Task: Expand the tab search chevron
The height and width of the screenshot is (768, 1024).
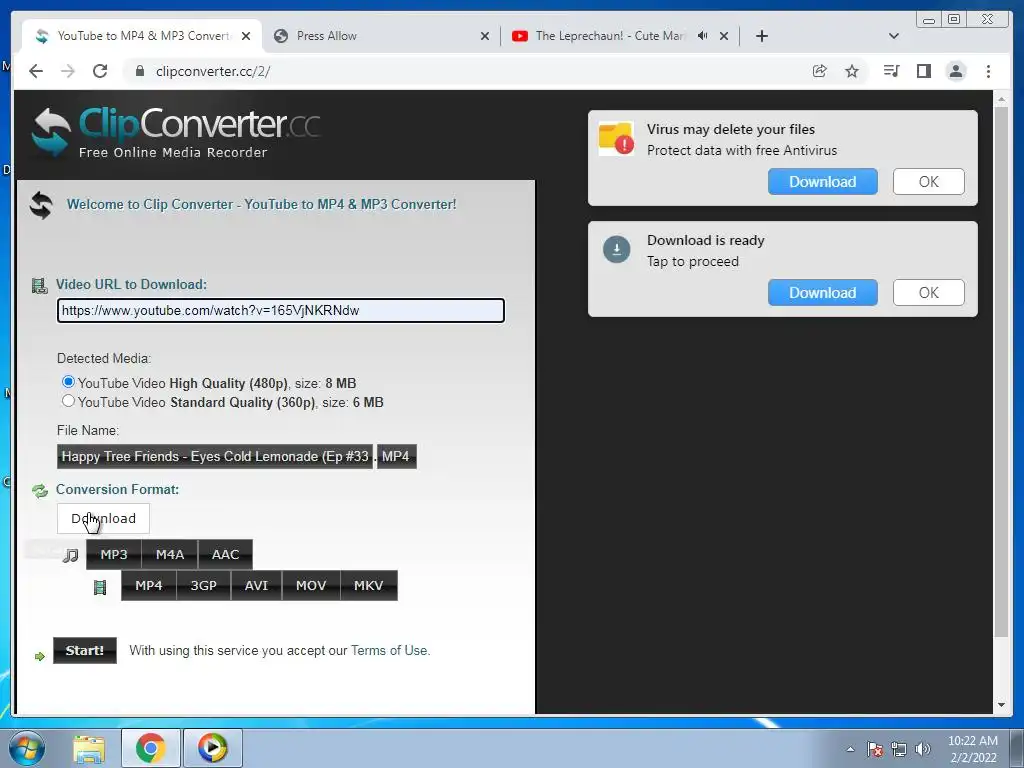Action: click(894, 36)
